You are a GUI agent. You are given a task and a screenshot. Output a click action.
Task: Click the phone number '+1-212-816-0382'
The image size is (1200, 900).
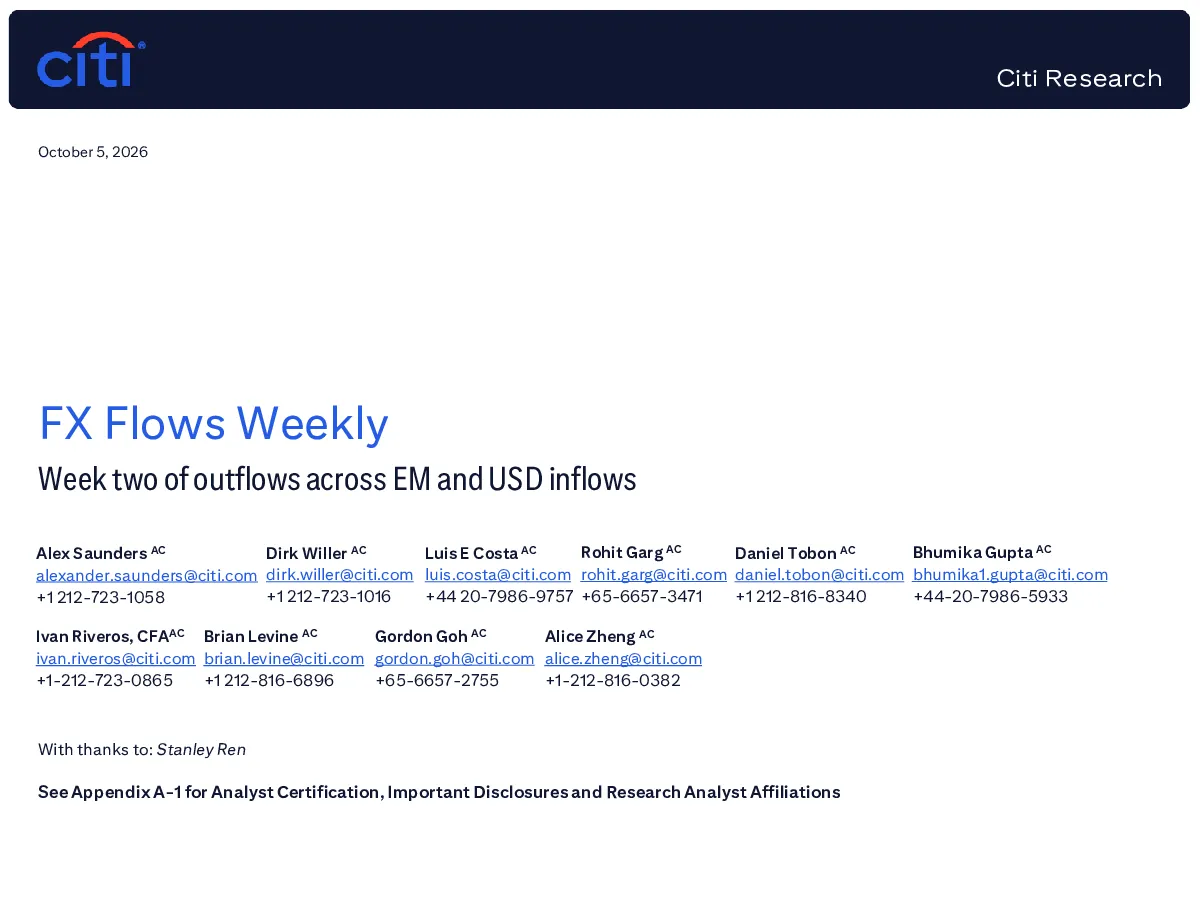pos(613,680)
